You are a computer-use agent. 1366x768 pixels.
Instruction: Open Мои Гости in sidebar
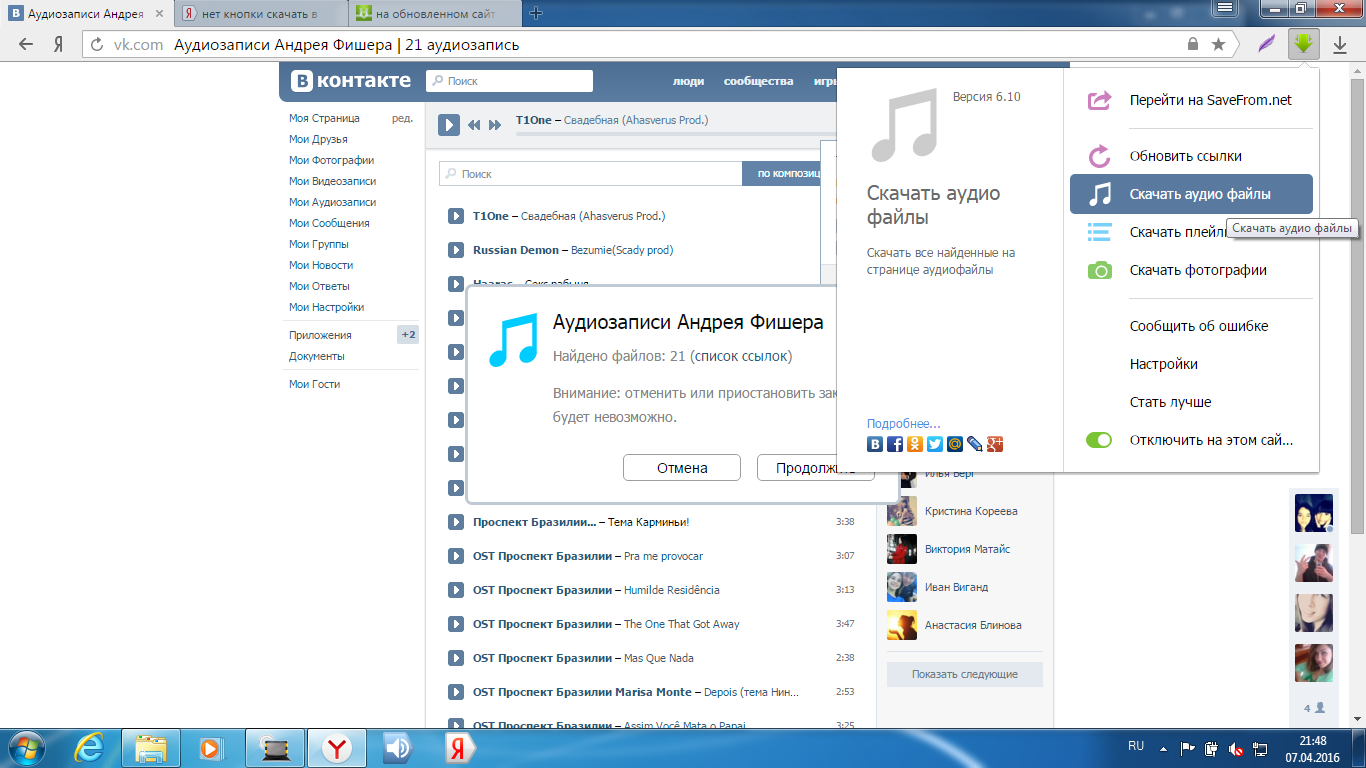(314, 384)
